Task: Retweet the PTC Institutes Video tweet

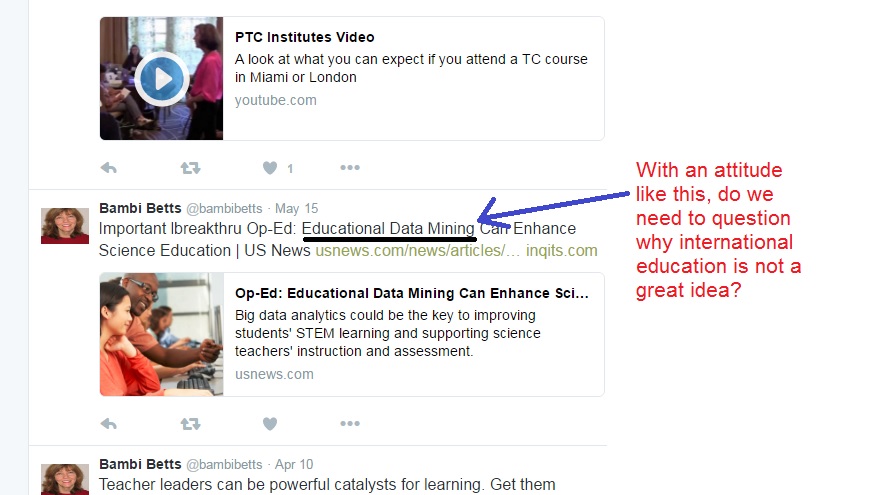Action: pos(191,168)
